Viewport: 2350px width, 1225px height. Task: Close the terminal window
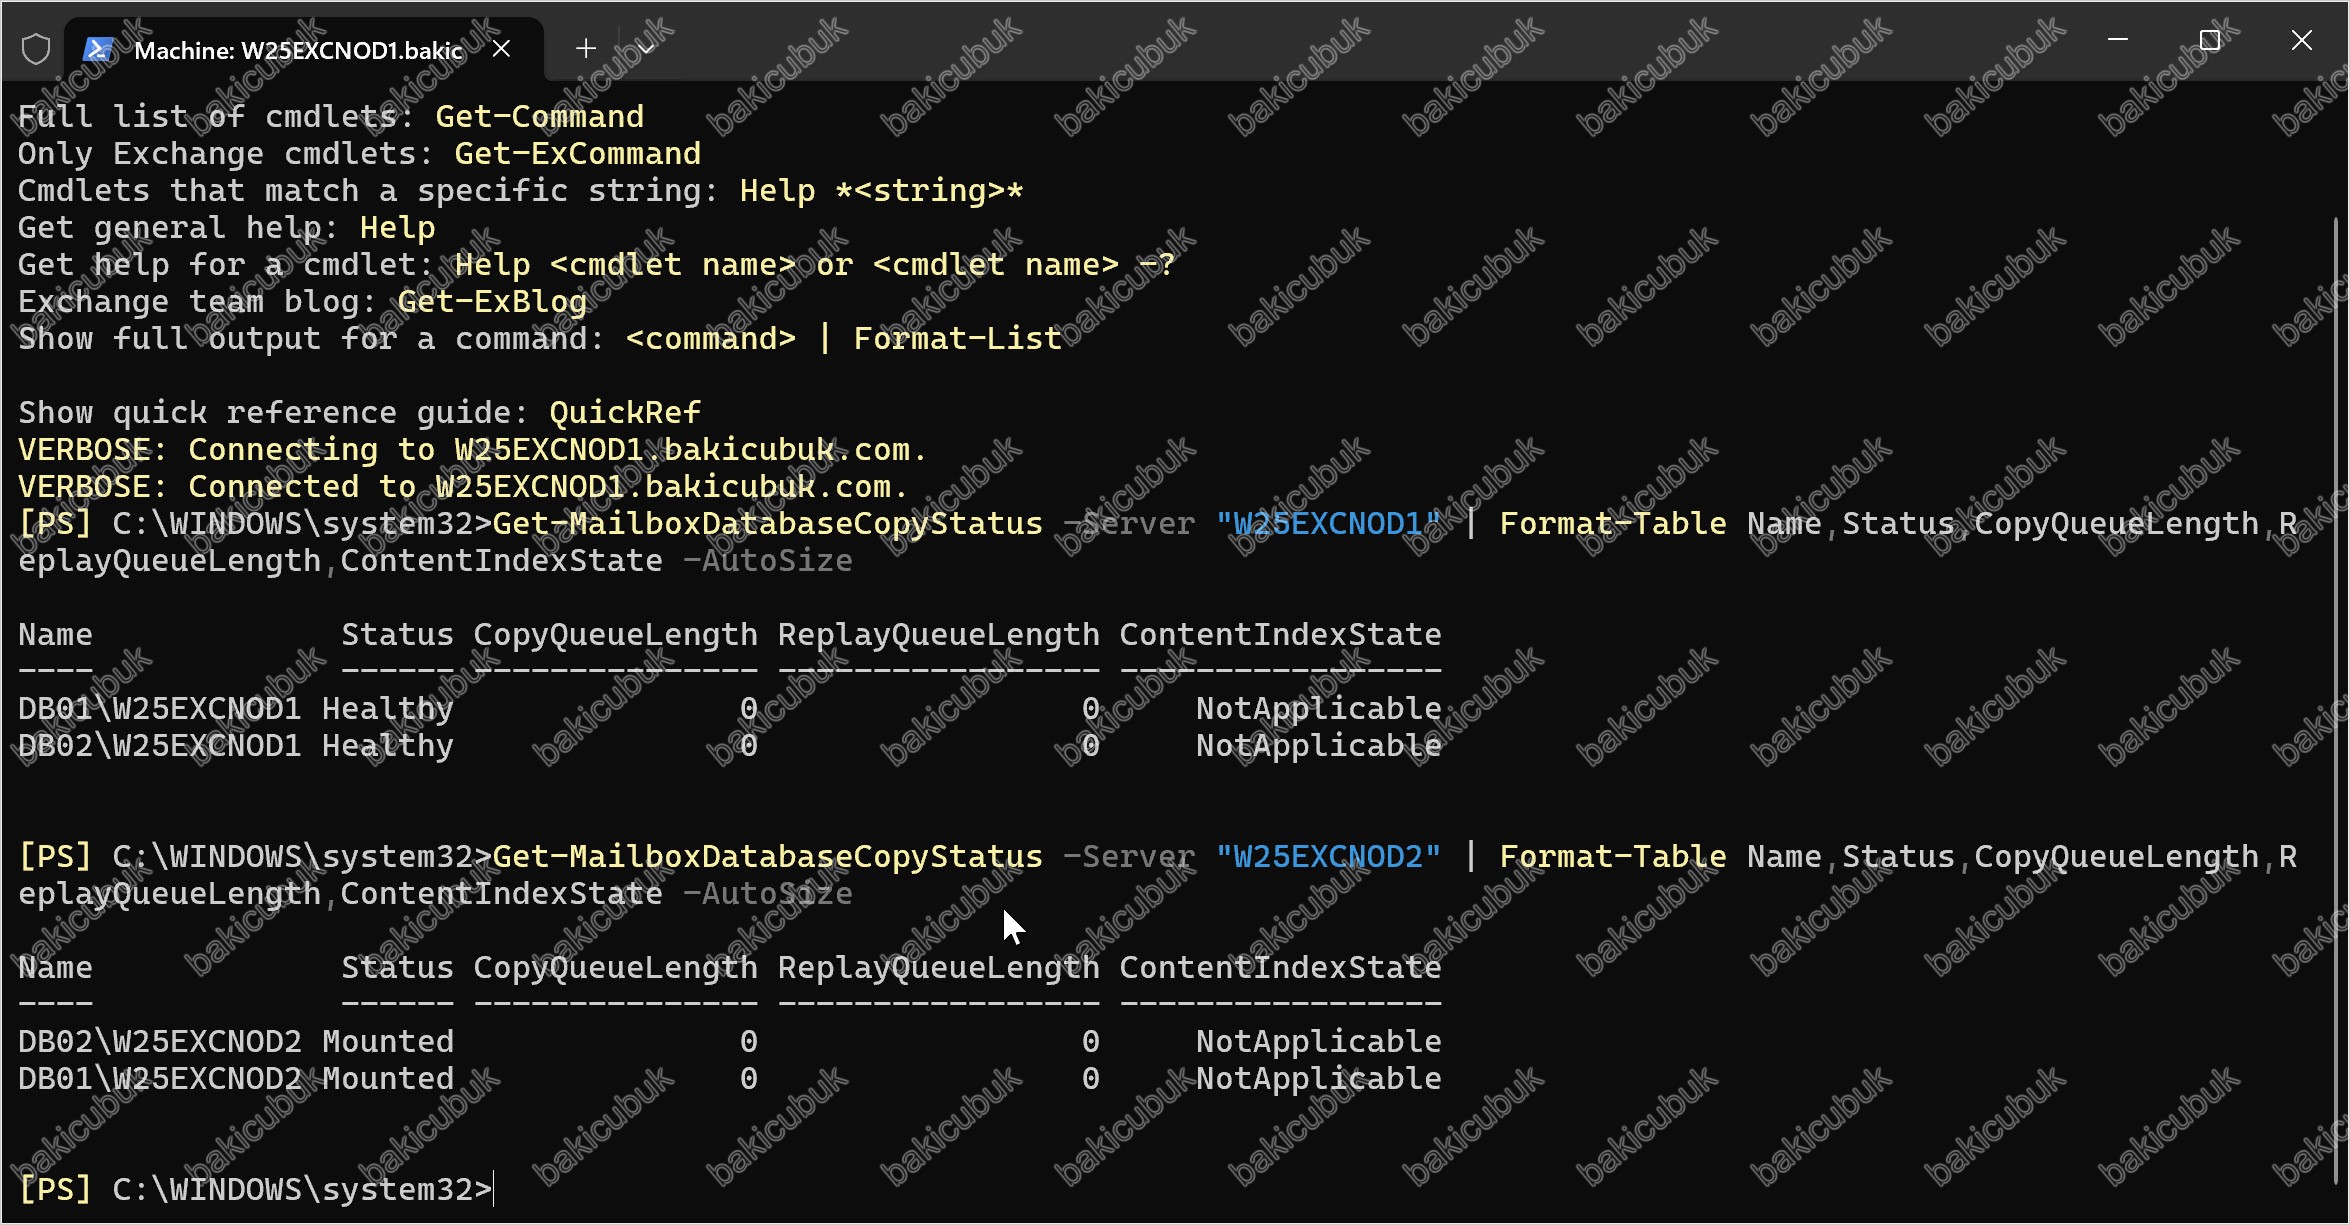point(2301,40)
